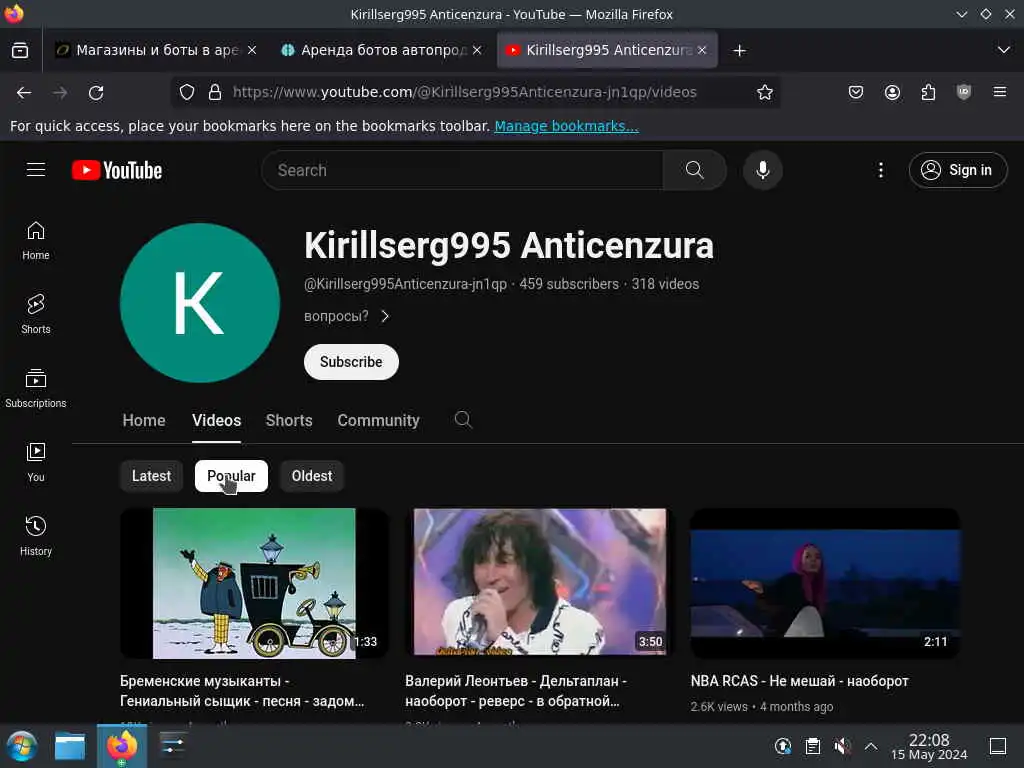Subscribe to Kirillserg995 Anticenzura channel
The image size is (1024, 768).
pos(351,362)
